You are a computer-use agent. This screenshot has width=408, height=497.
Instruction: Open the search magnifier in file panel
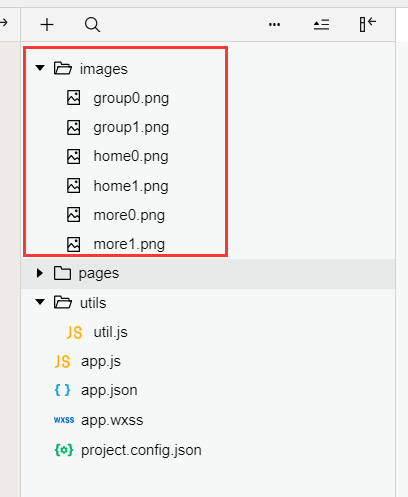coord(92,25)
